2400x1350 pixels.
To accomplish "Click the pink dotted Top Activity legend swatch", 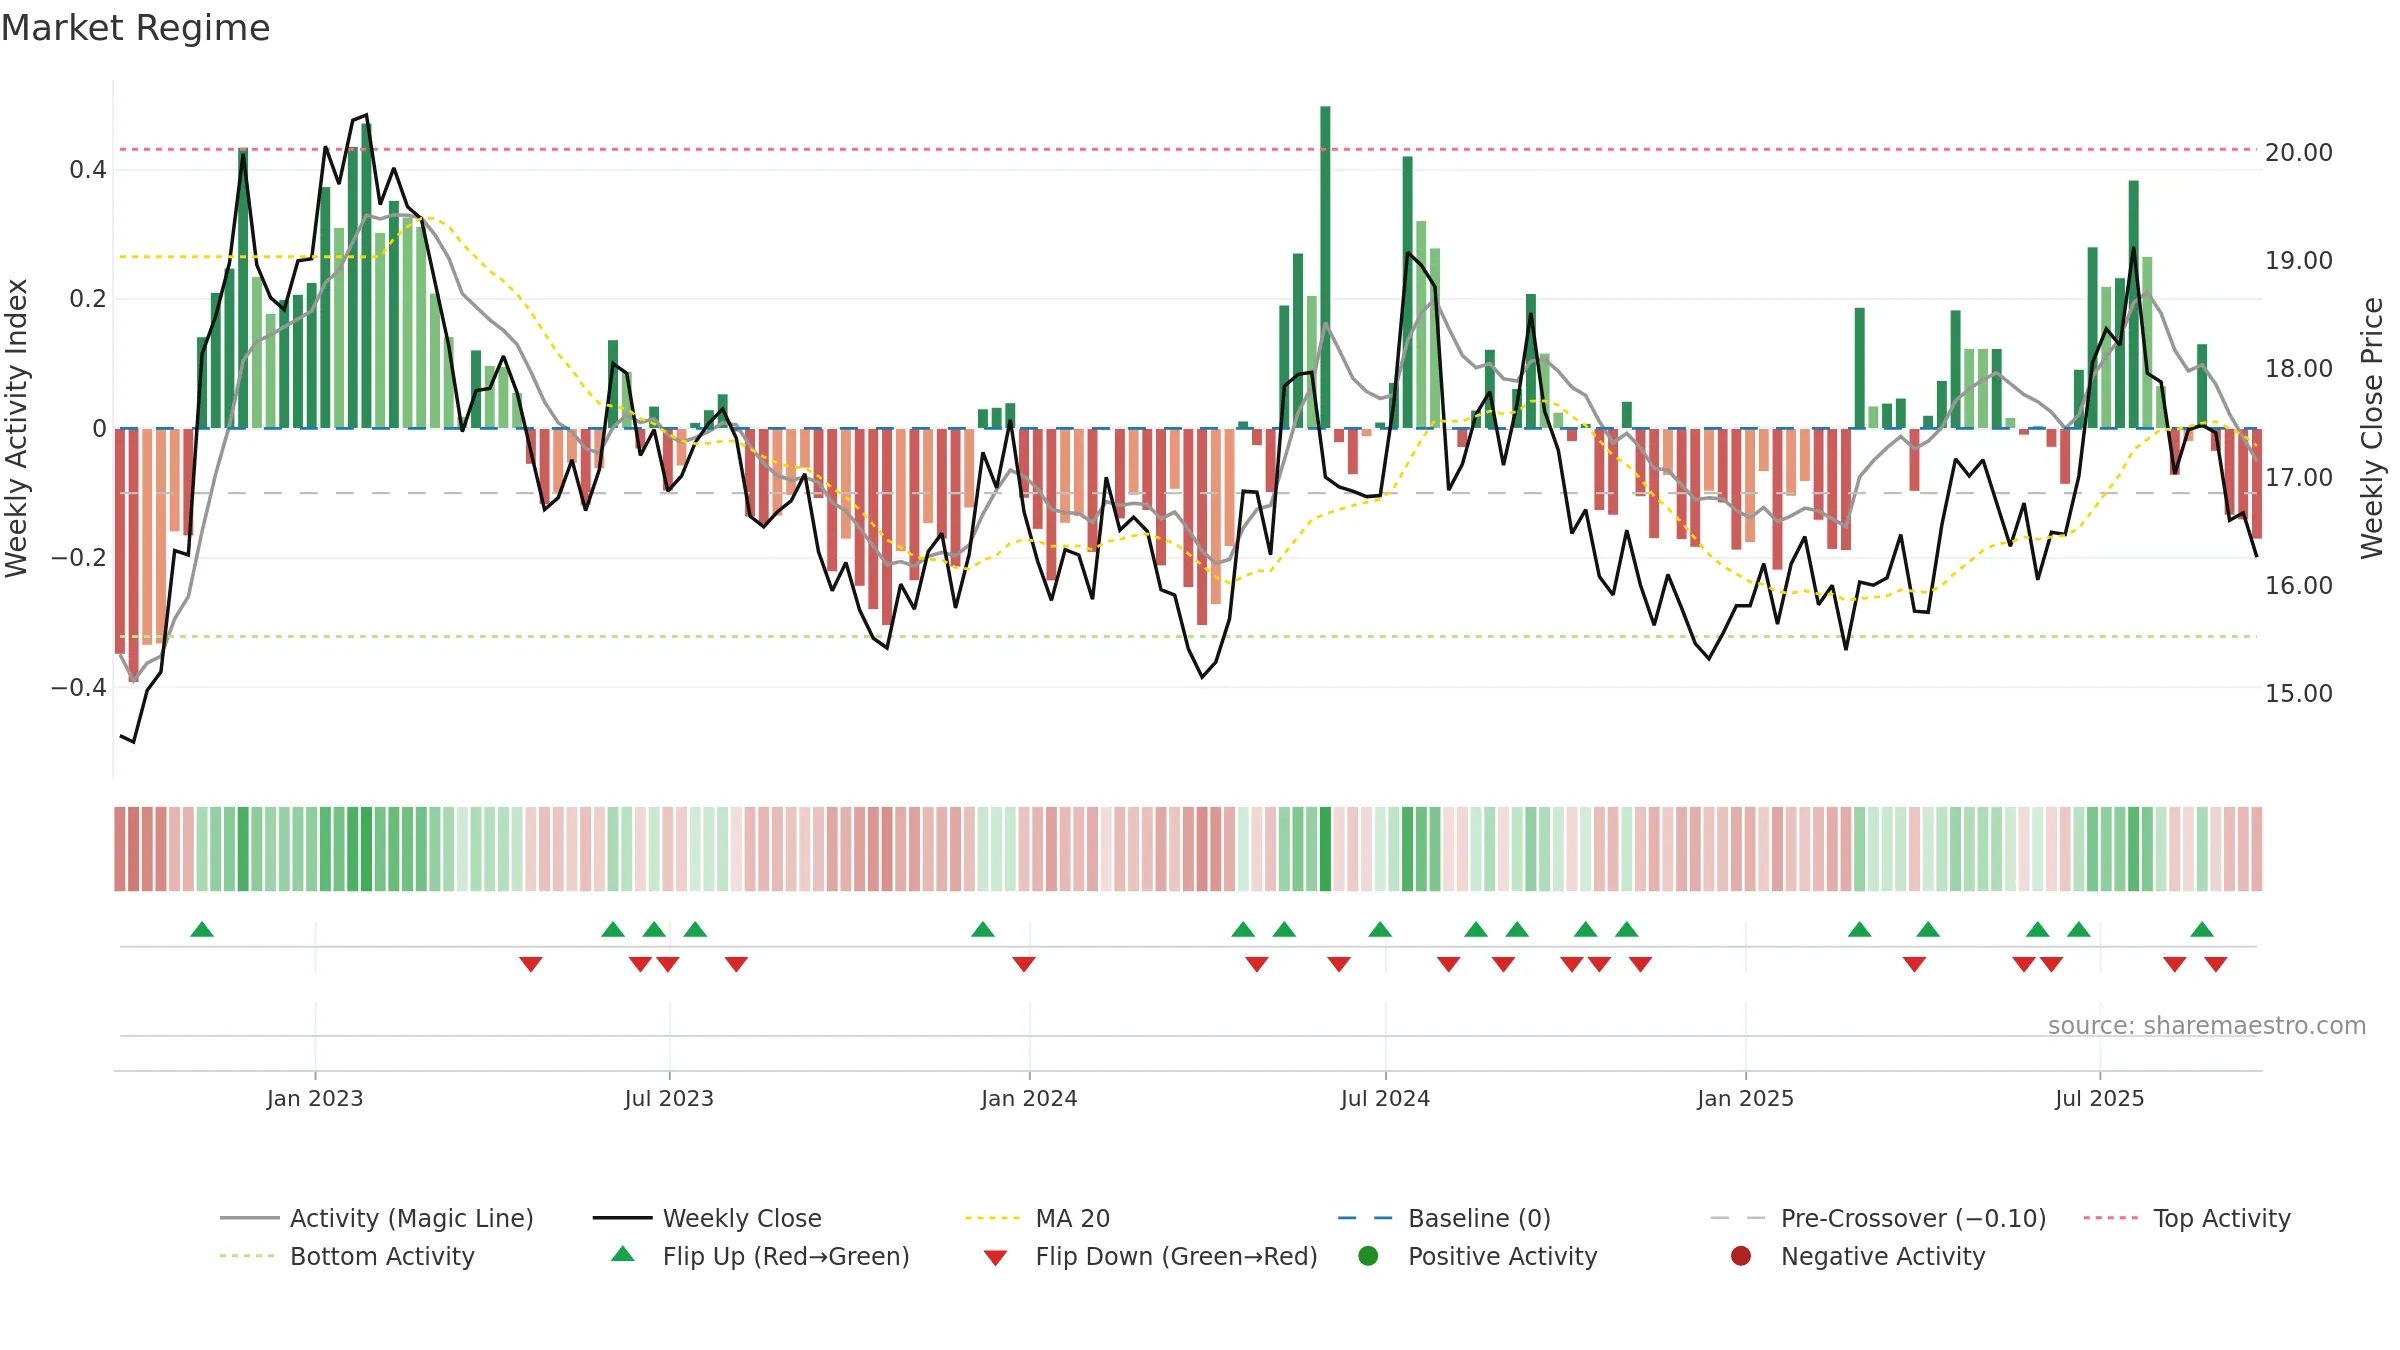I will click(x=2110, y=1218).
